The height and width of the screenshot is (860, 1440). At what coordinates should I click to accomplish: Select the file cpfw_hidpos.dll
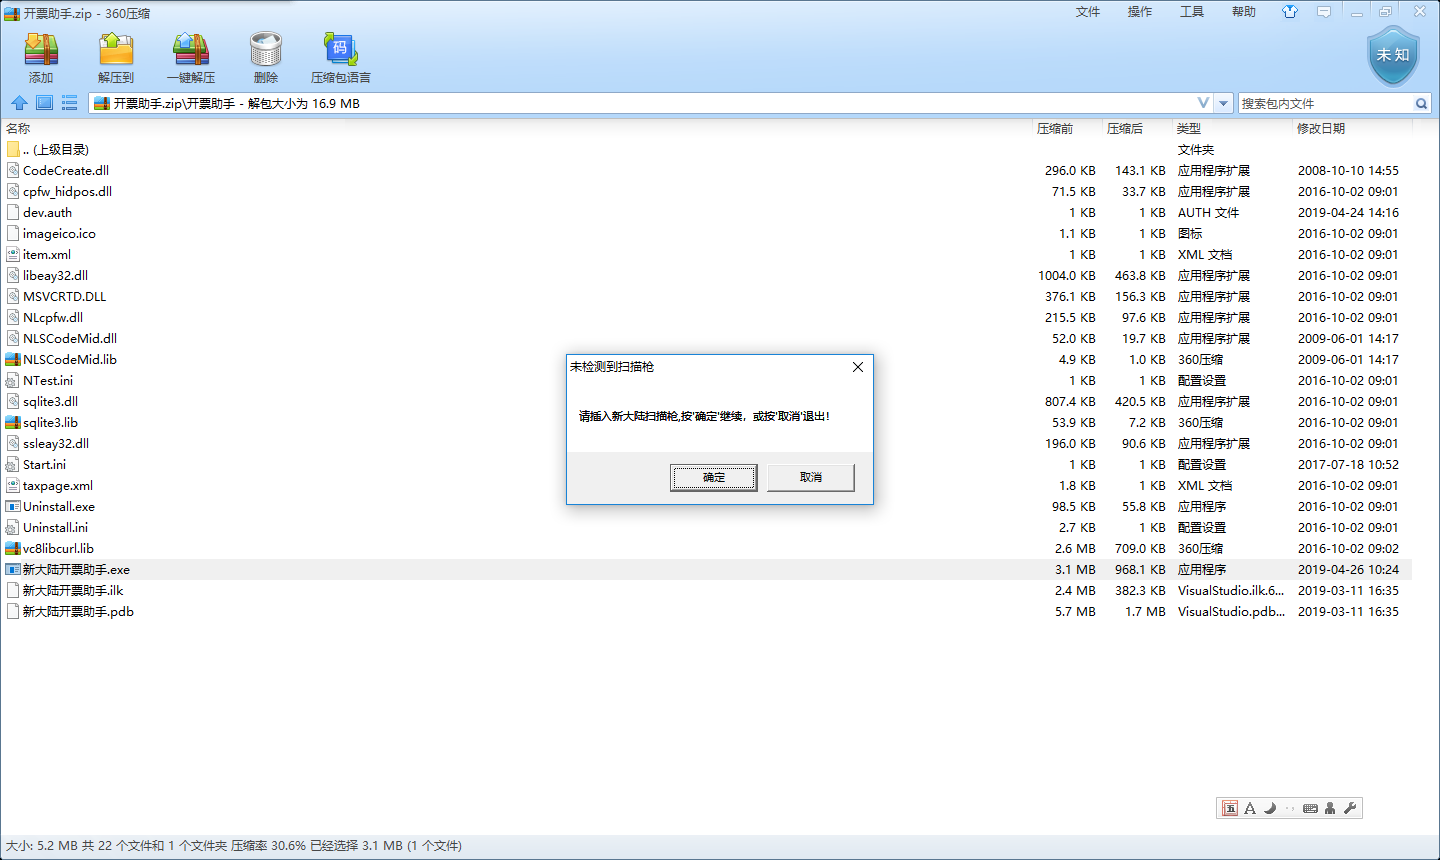pos(67,191)
